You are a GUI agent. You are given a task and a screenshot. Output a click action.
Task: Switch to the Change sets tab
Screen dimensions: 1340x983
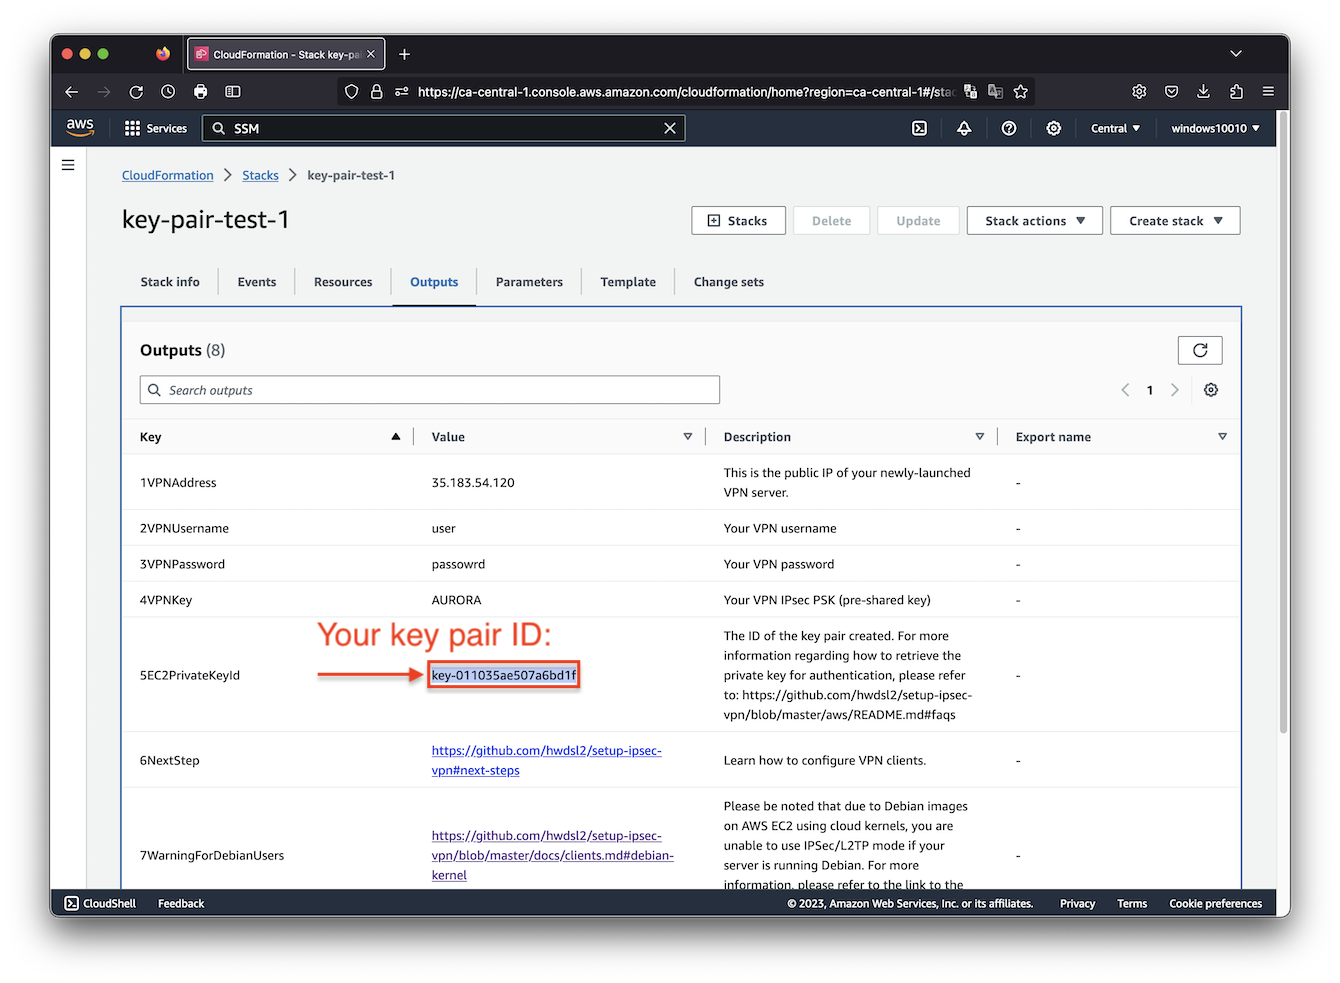click(x=729, y=282)
